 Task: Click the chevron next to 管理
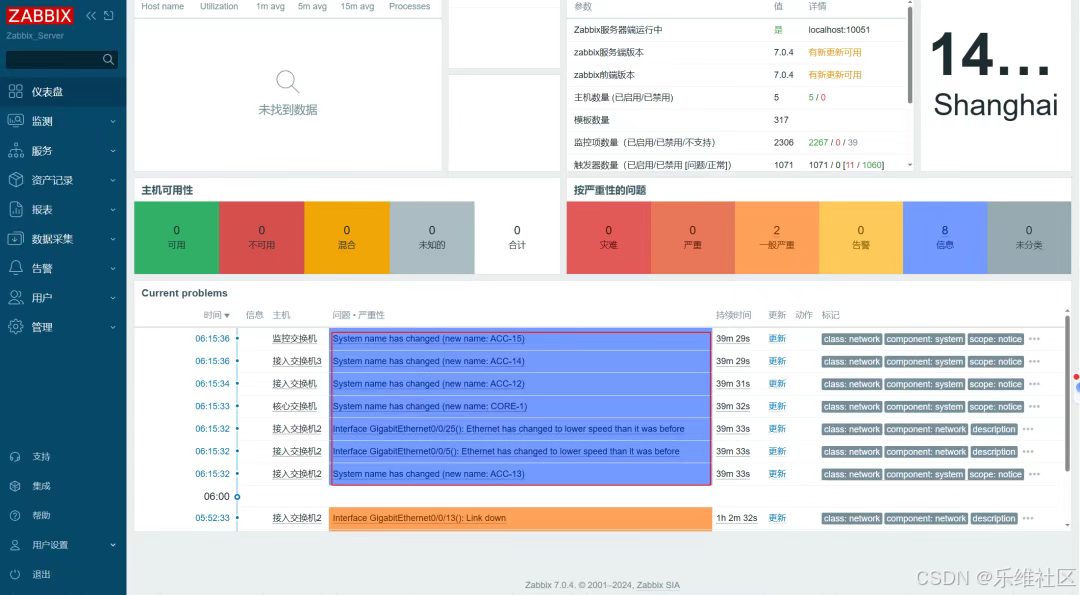click(x=113, y=327)
